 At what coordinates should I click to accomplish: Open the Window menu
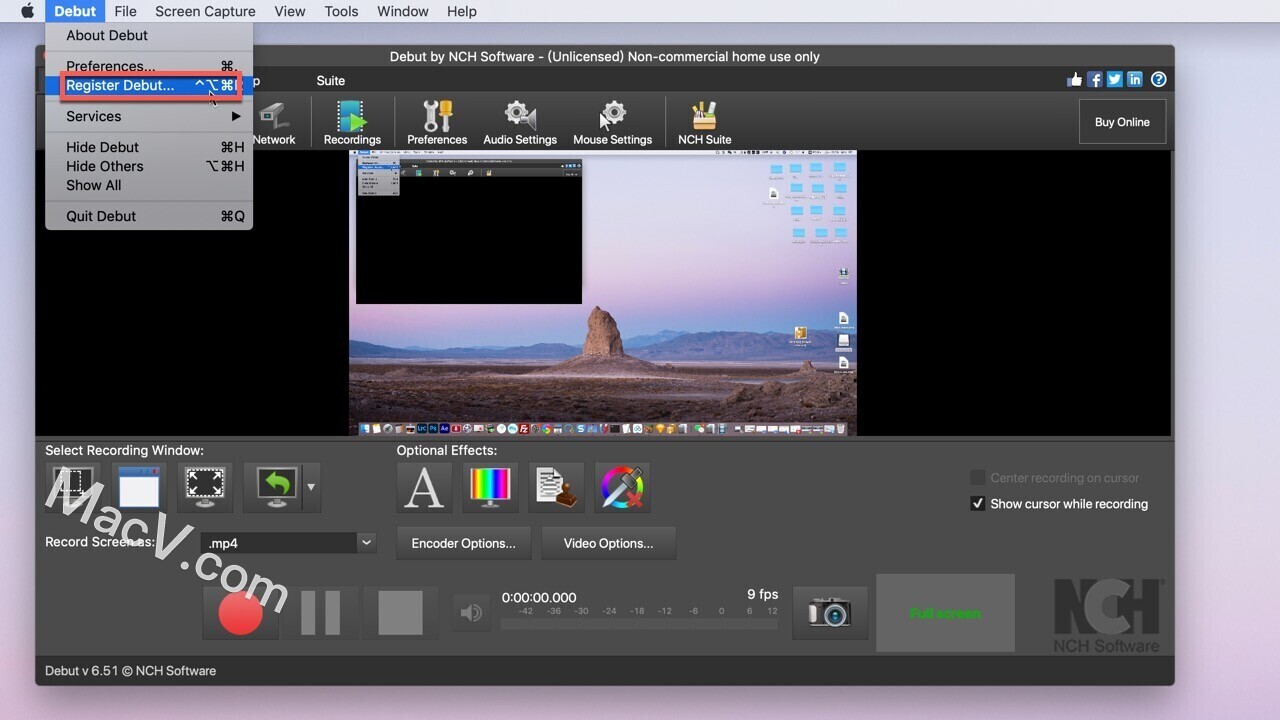(x=403, y=11)
